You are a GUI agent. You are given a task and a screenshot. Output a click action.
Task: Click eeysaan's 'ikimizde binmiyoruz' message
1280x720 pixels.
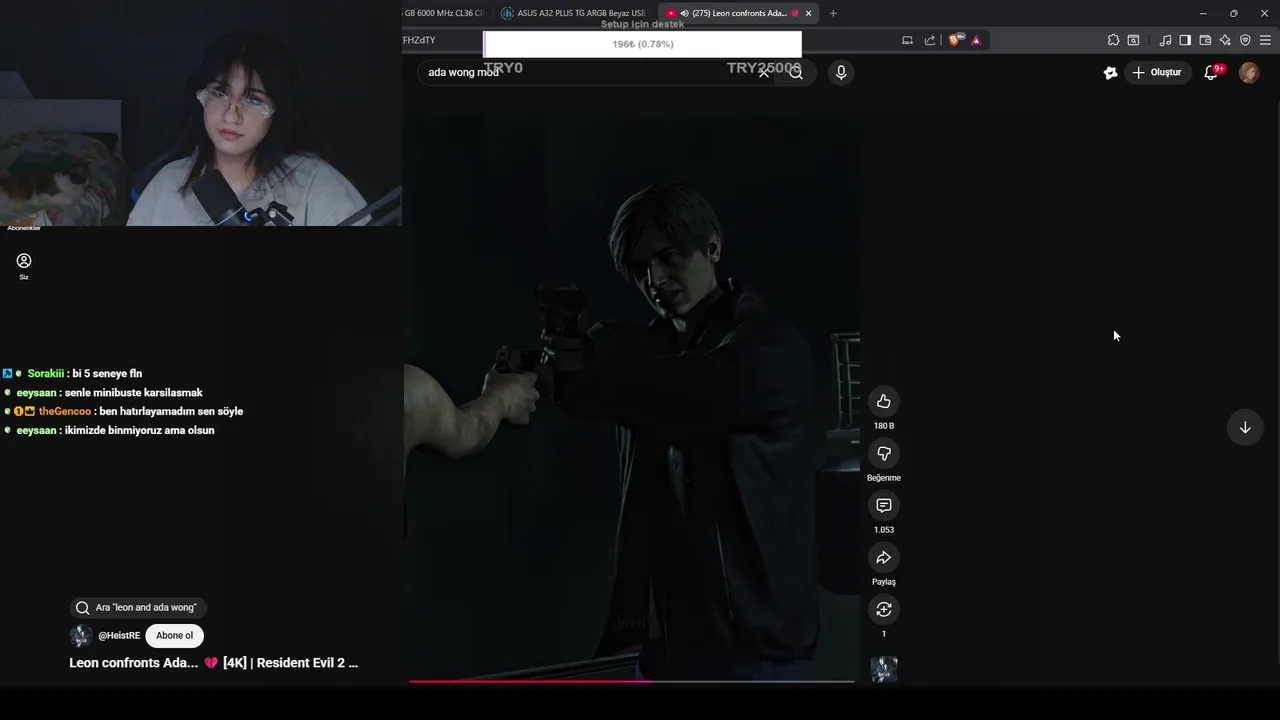point(139,430)
